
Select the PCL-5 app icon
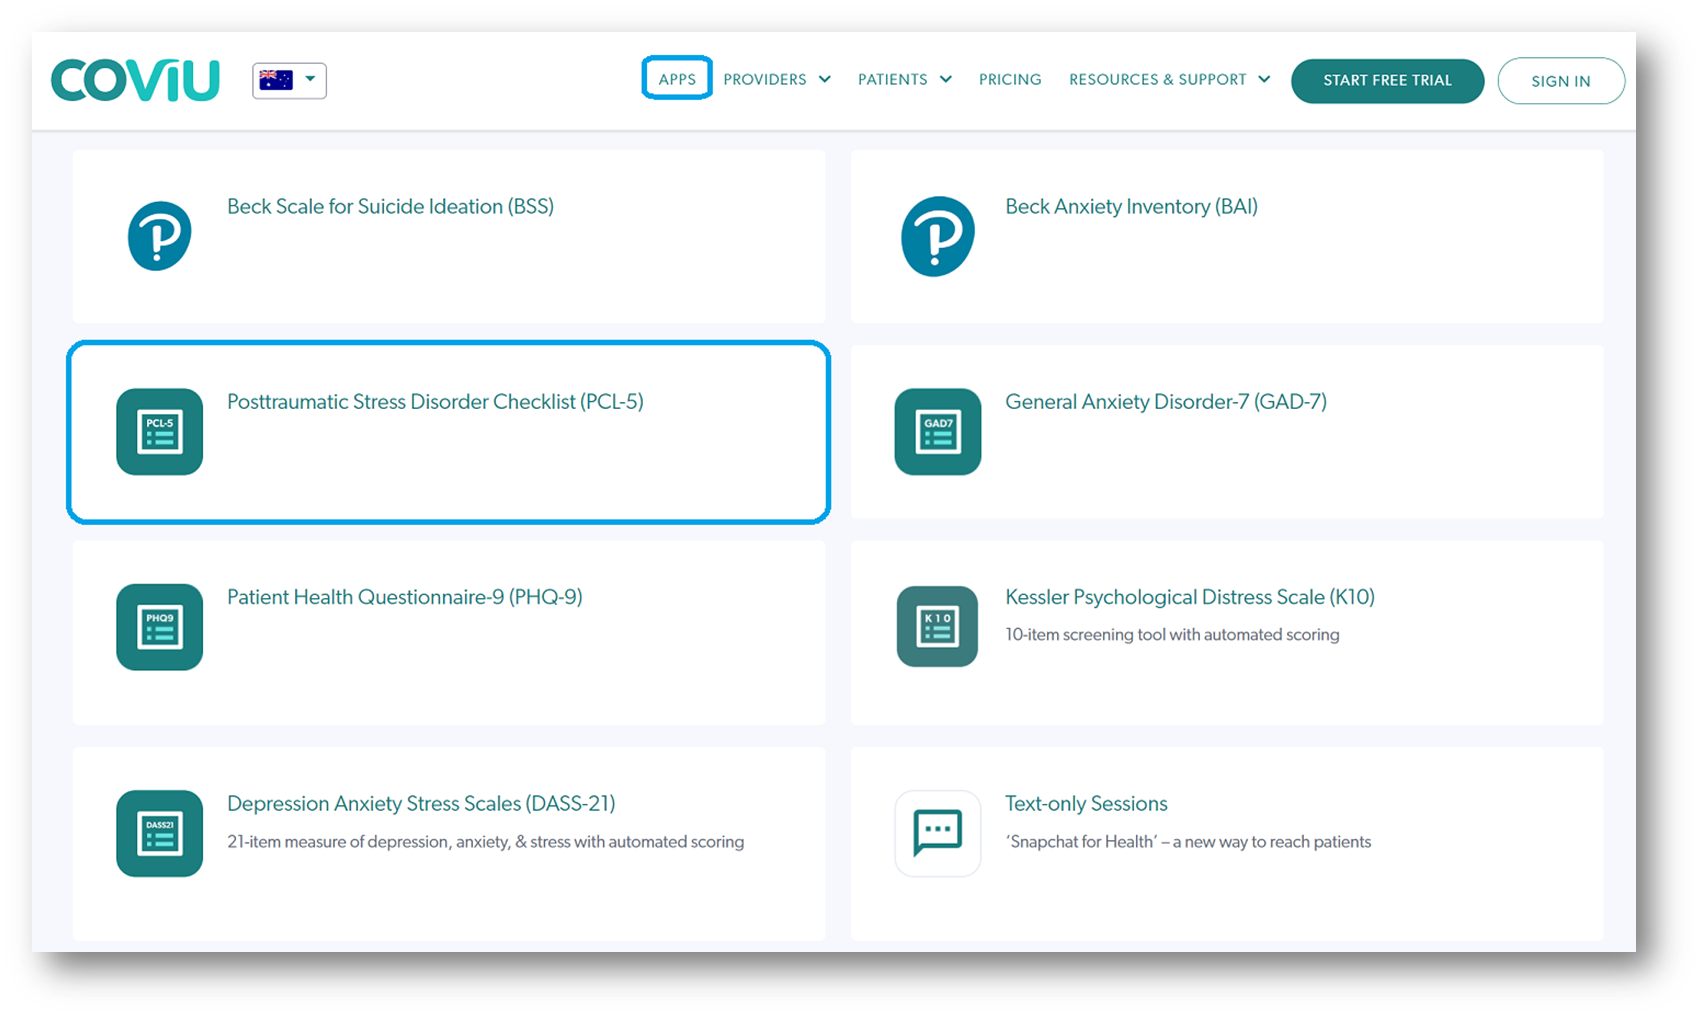pyautogui.click(x=159, y=431)
